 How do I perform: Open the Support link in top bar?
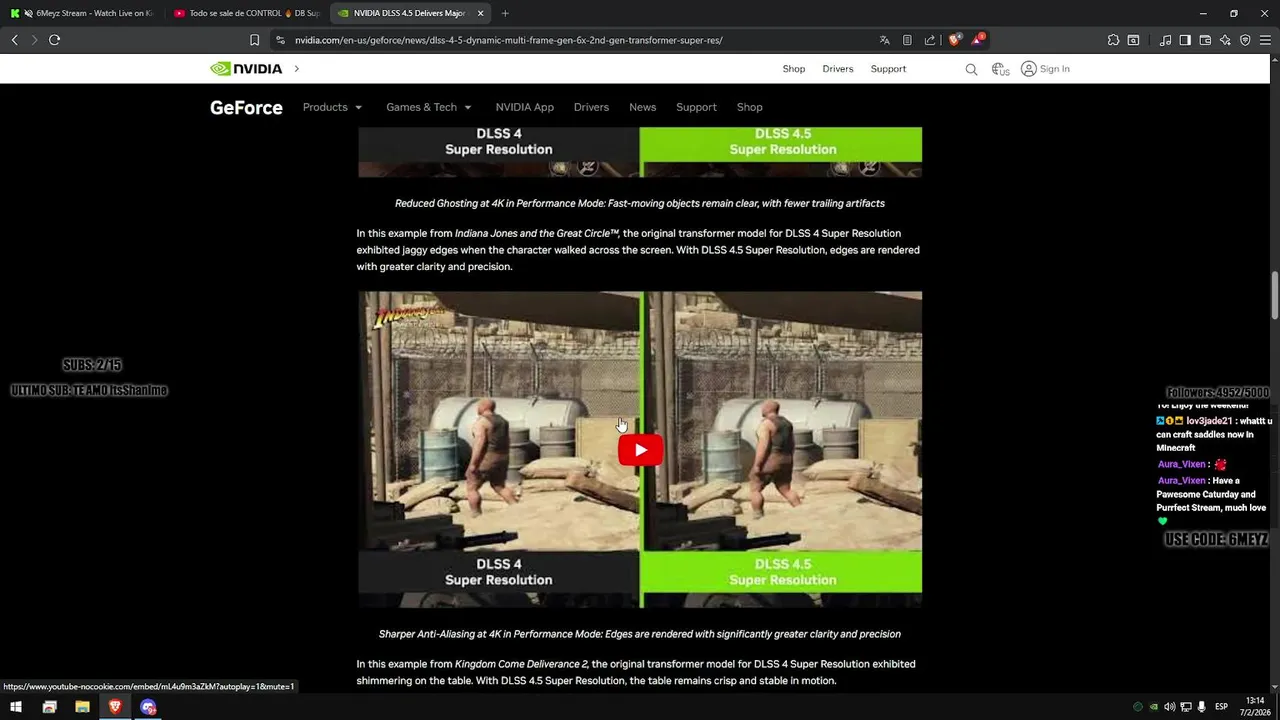(888, 69)
